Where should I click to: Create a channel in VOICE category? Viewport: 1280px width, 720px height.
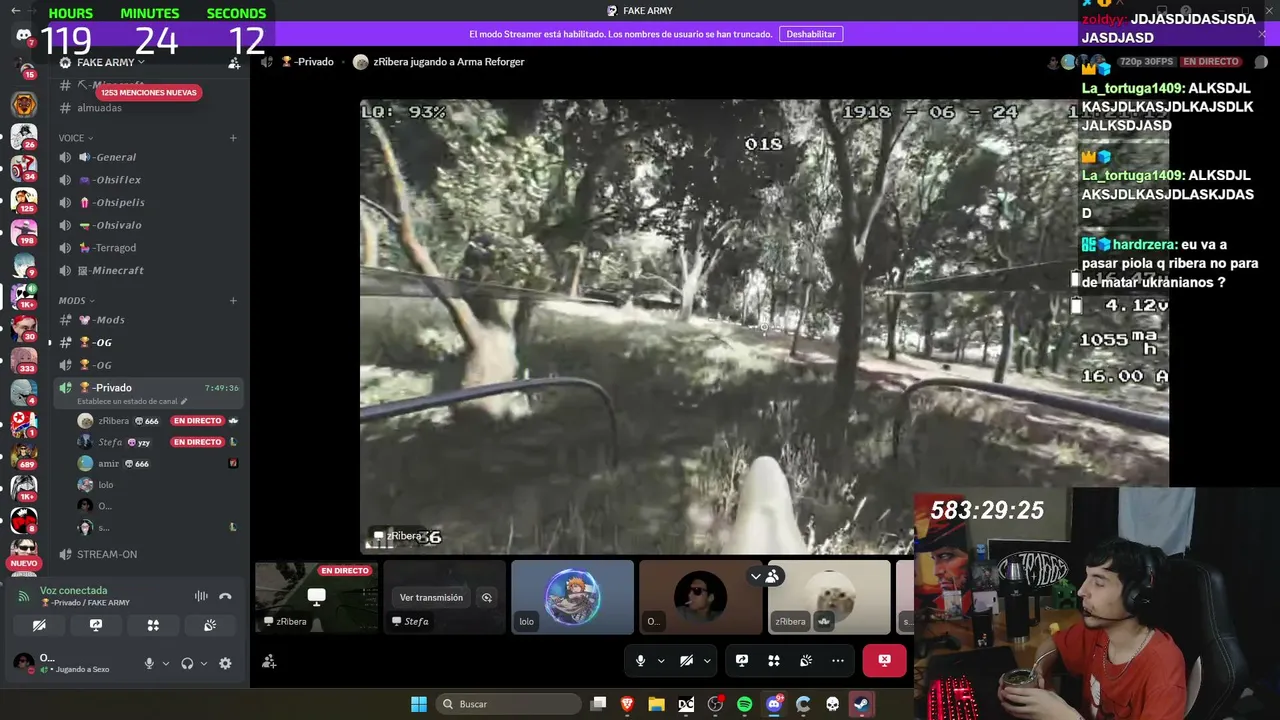click(x=233, y=138)
